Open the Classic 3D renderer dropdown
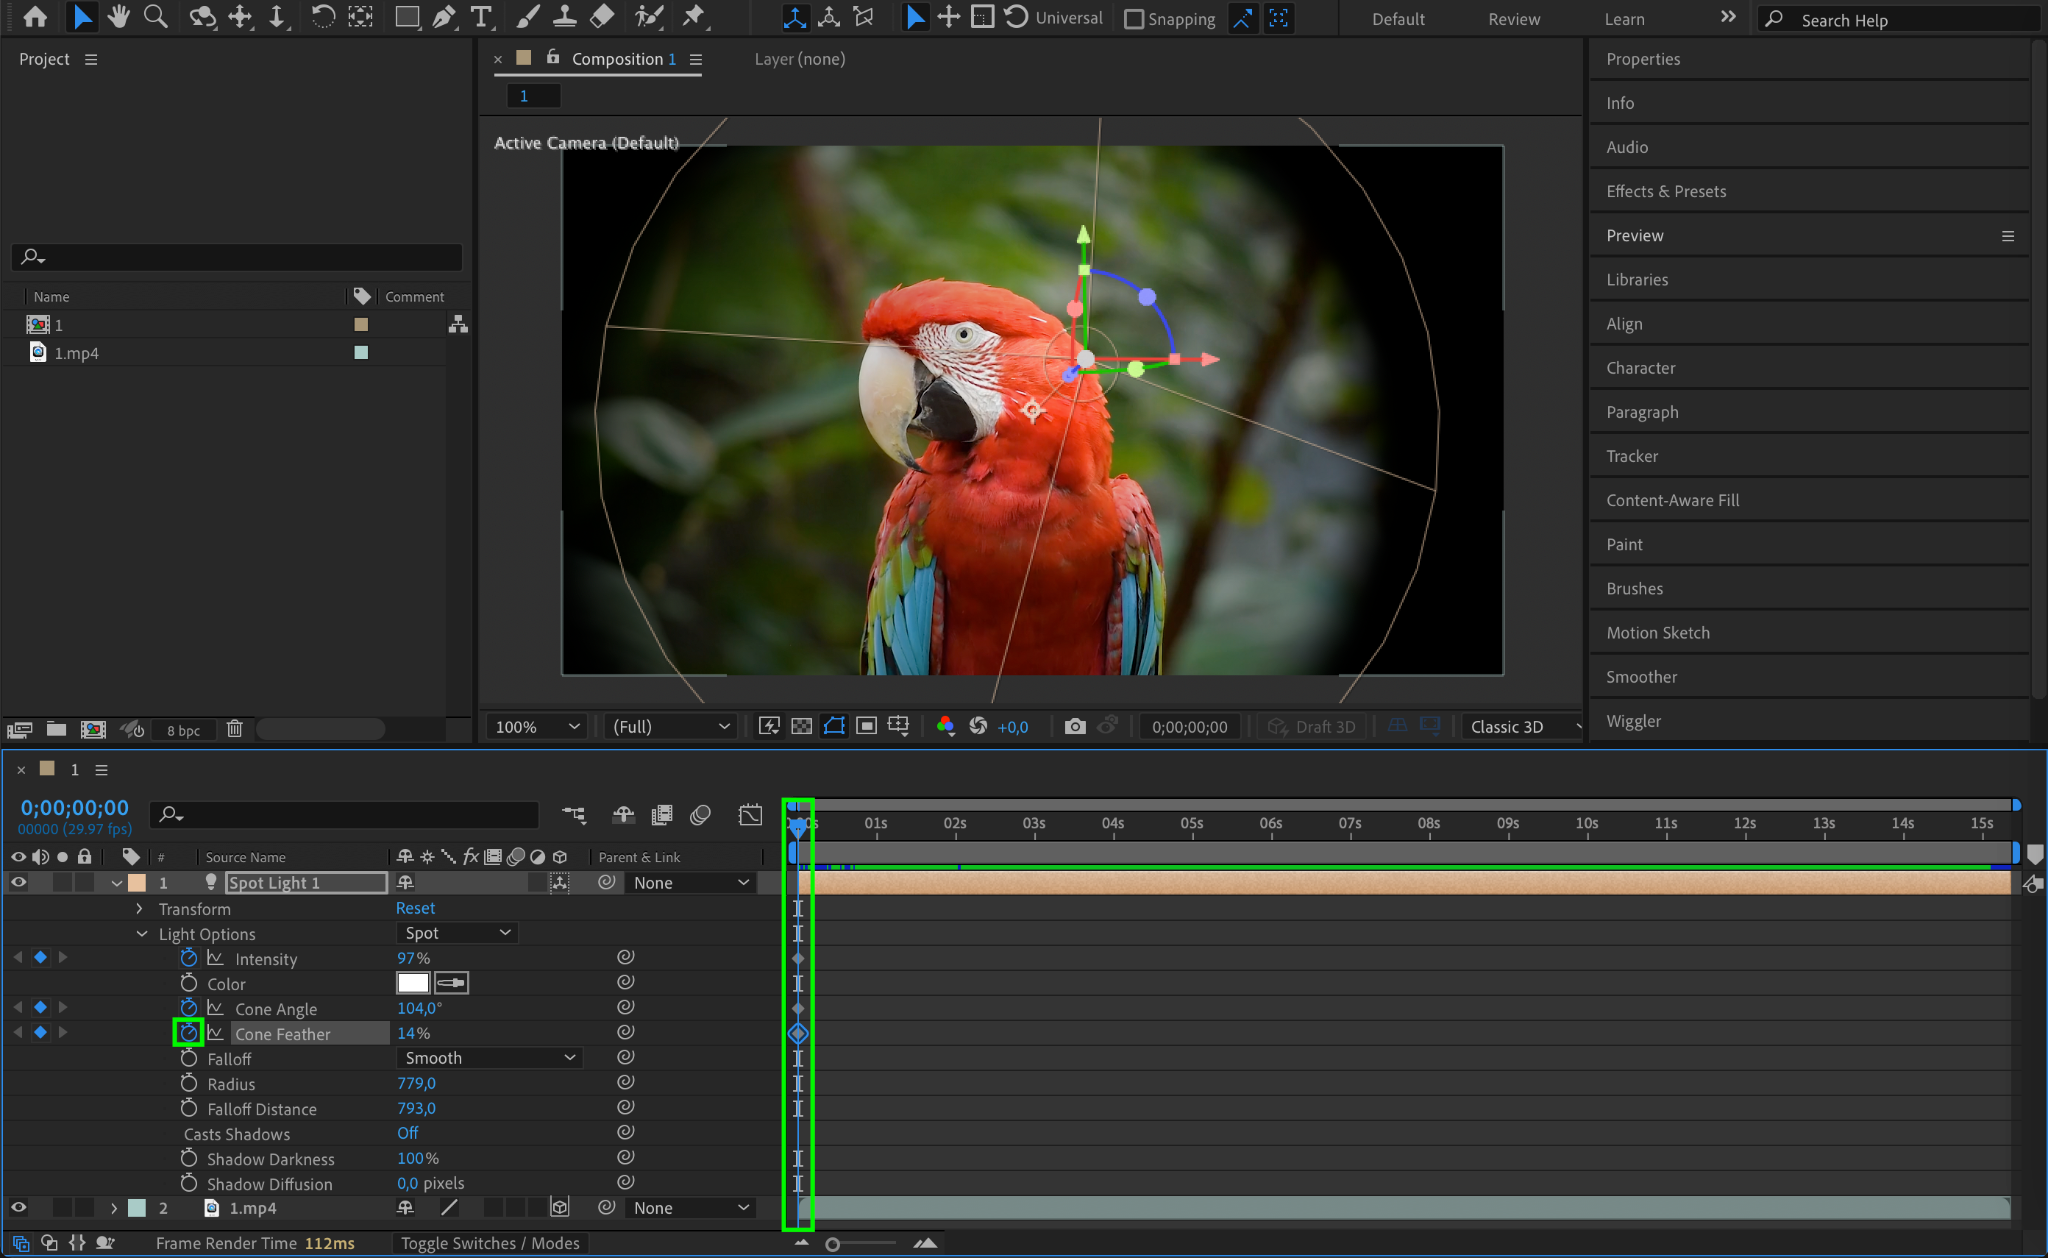Viewport: 2048px width, 1258px height. pos(1522,727)
